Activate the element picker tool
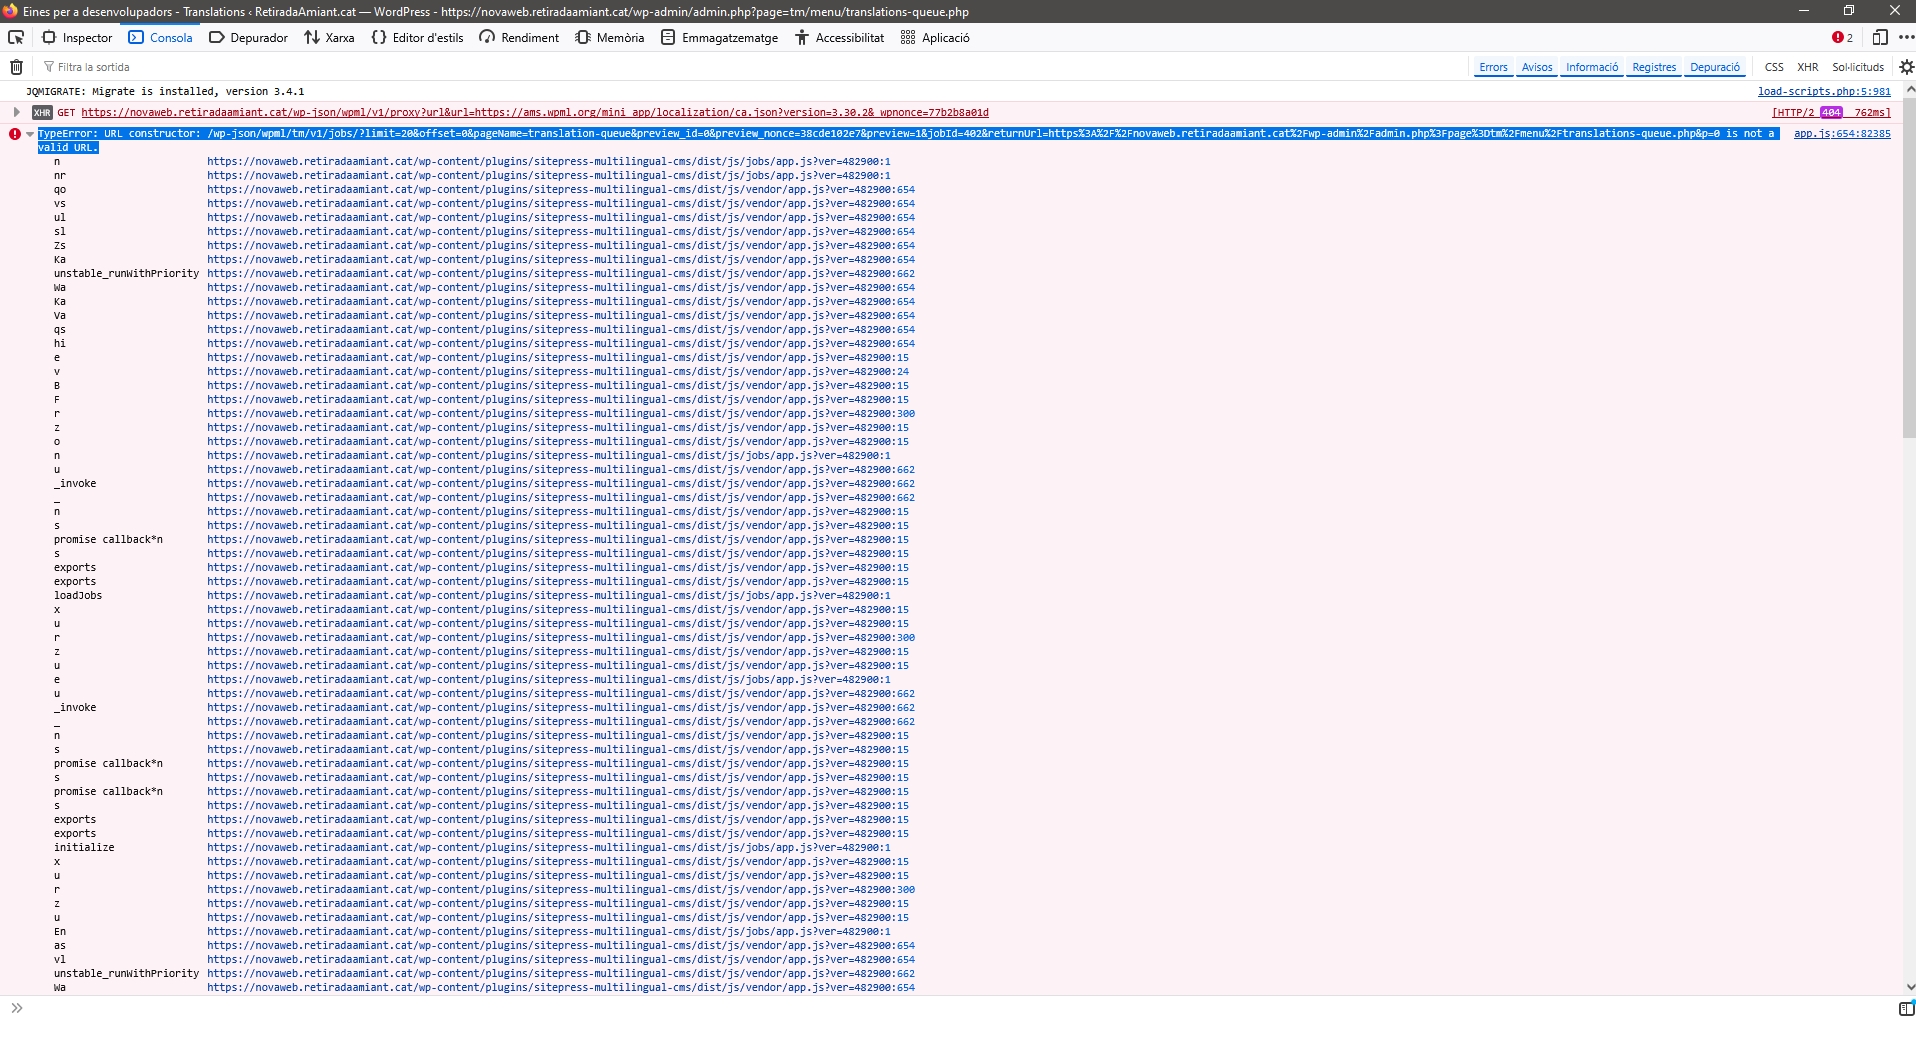The image size is (1916, 1040). [16, 38]
